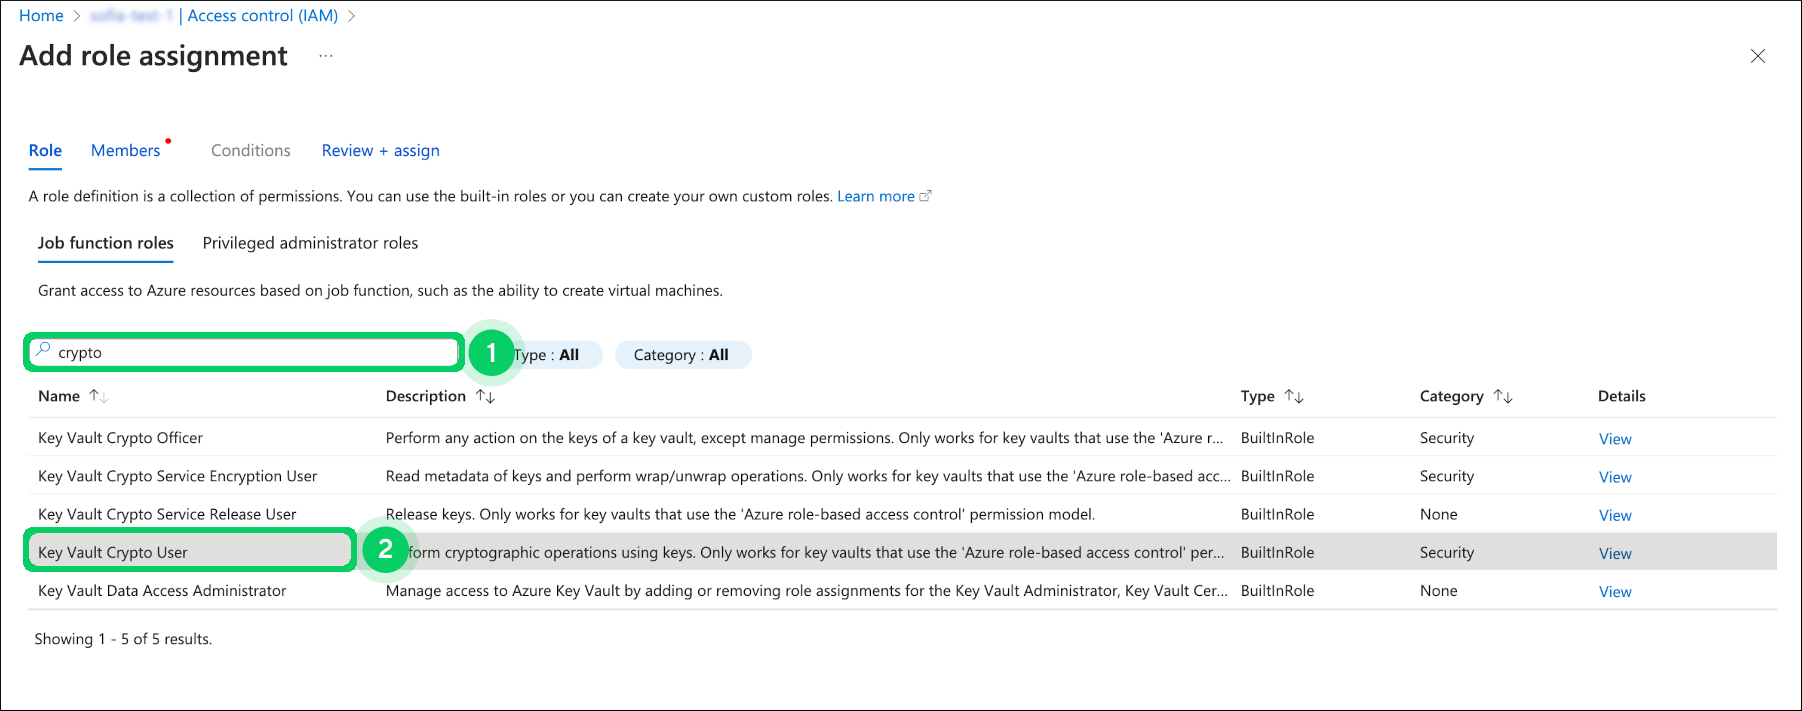Select Key Vault Crypto Service Release User role
The image size is (1802, 711).
tap(167, 514)
